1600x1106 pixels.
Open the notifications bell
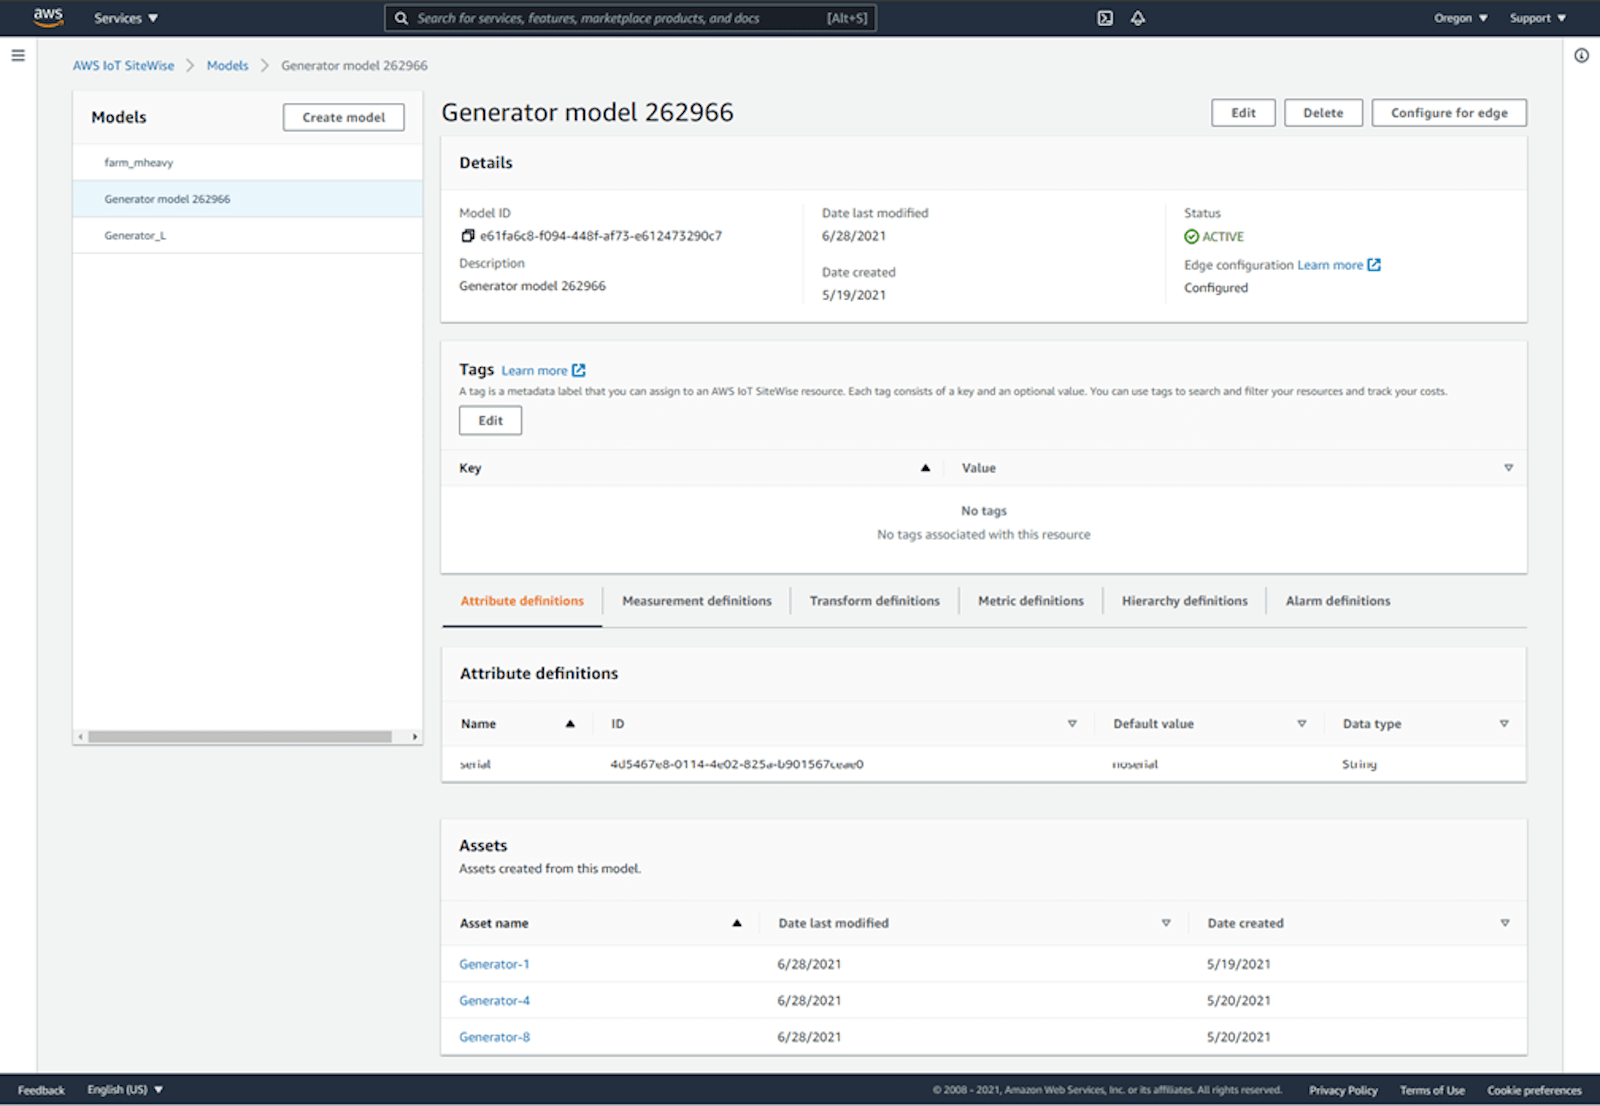[1138, 18]
